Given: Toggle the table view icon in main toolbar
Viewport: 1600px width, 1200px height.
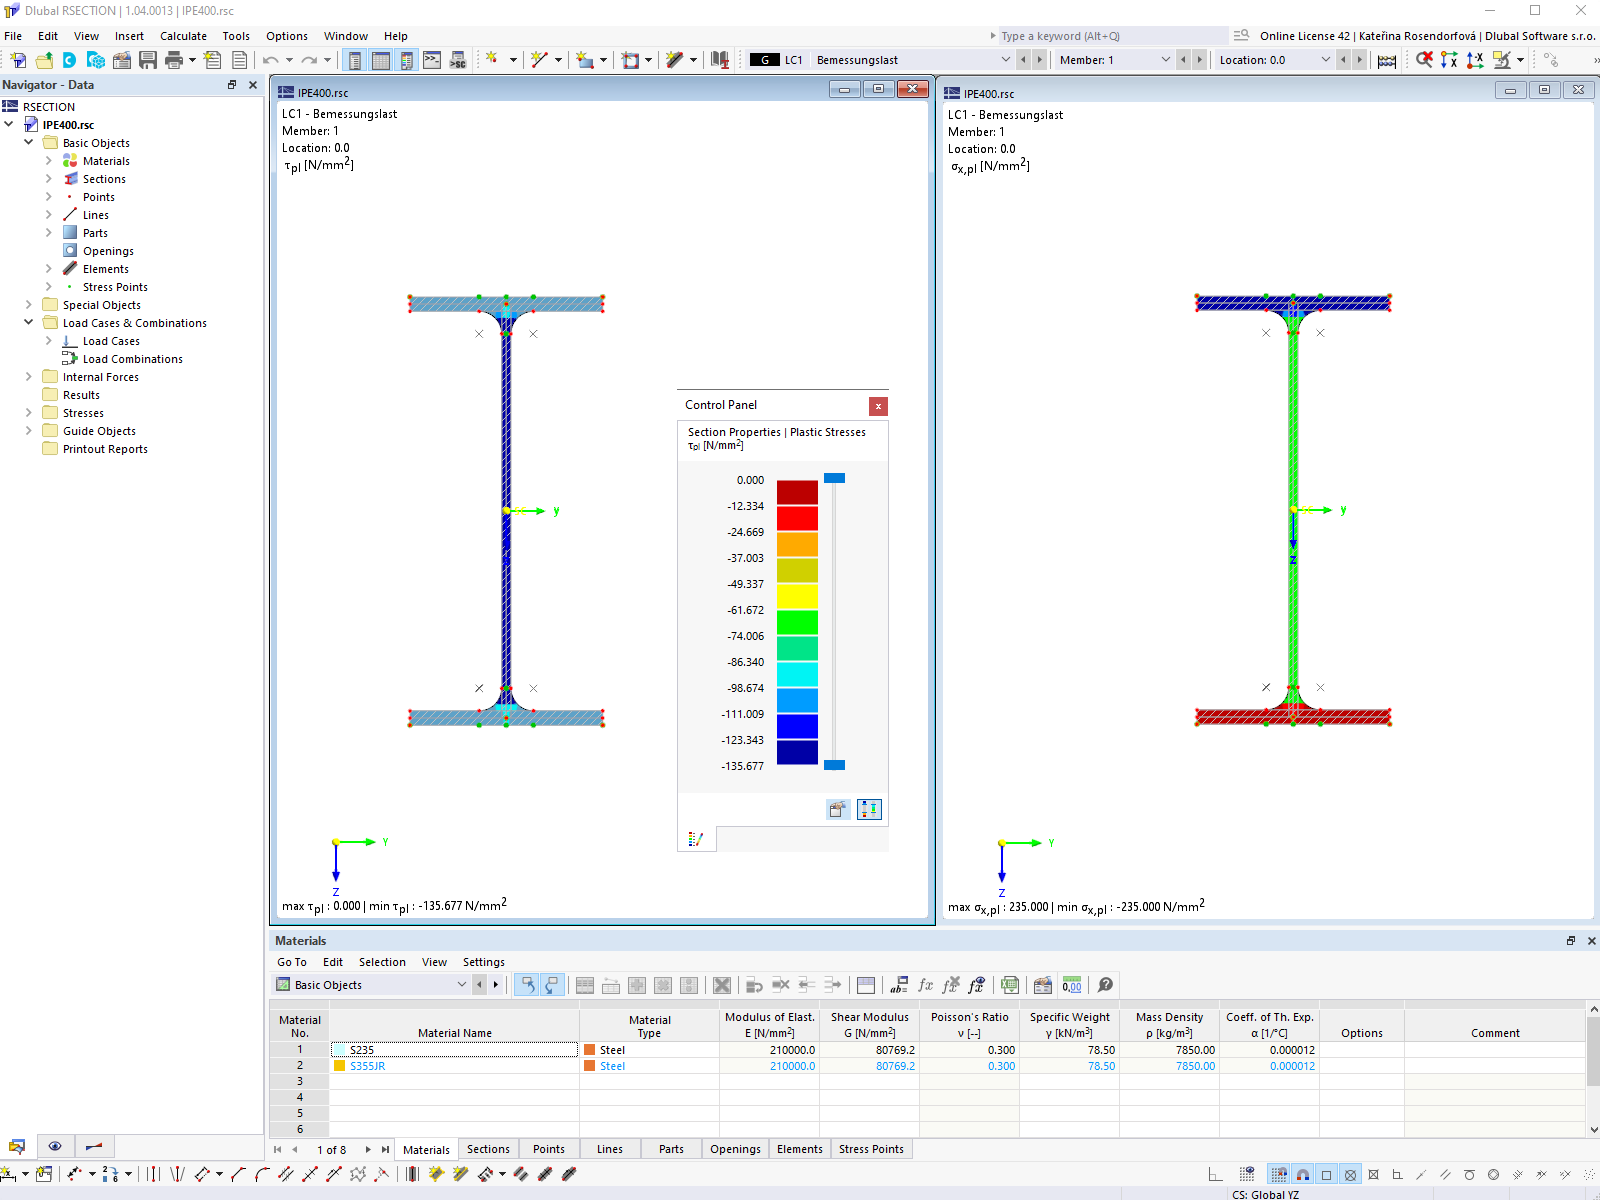Looking at the screenshot, I should pos(381,60).
